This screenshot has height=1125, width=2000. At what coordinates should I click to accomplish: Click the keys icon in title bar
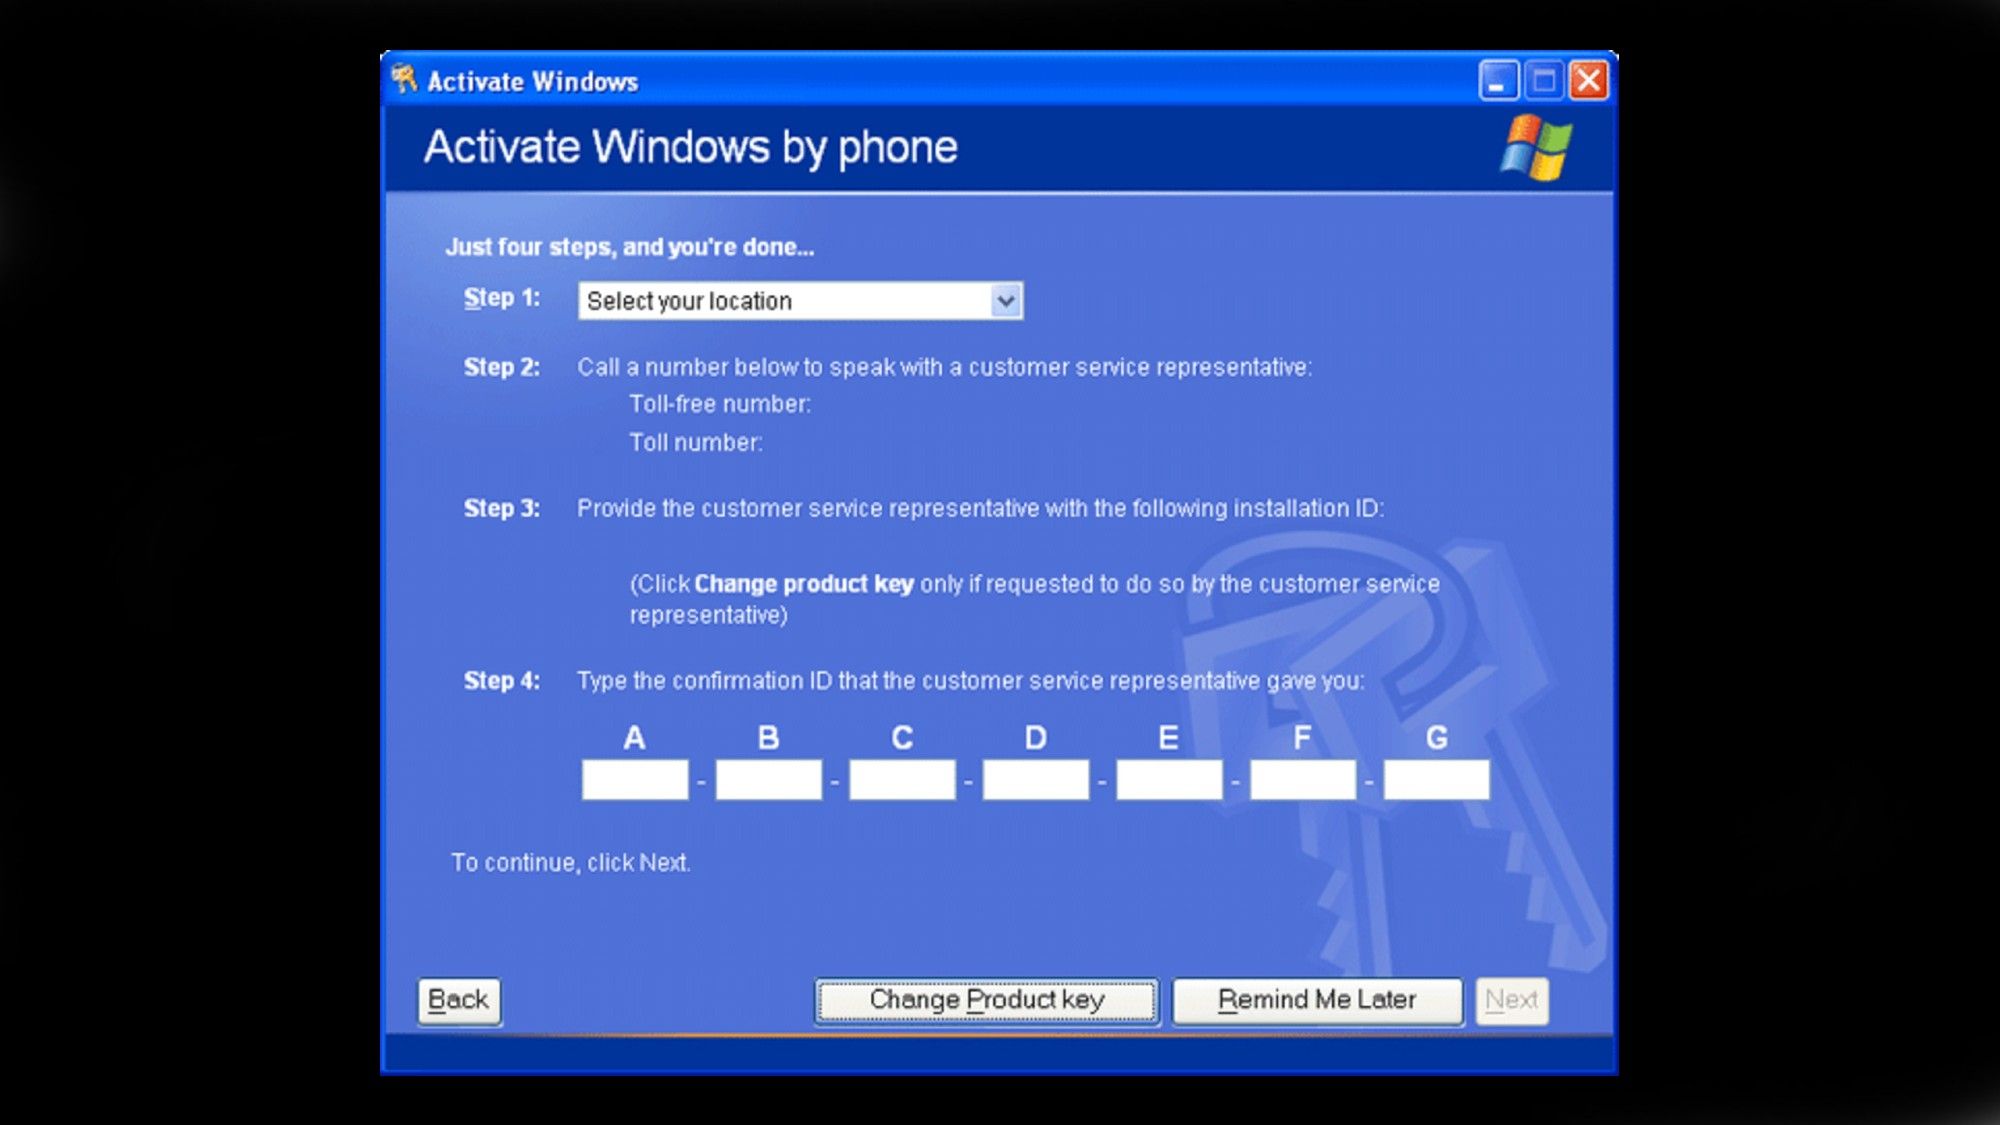tap(404, 79)
